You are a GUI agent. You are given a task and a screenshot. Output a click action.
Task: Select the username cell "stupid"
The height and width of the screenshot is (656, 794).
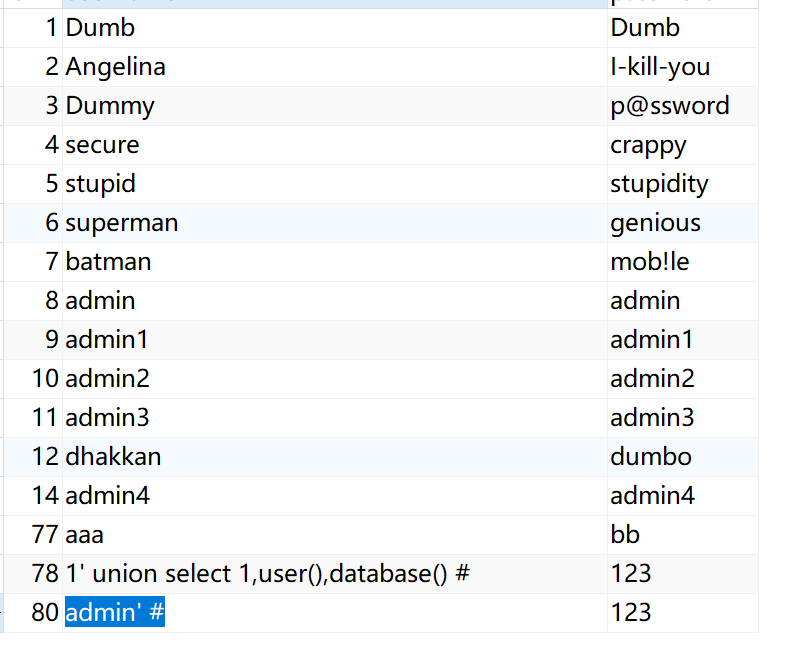335,184
